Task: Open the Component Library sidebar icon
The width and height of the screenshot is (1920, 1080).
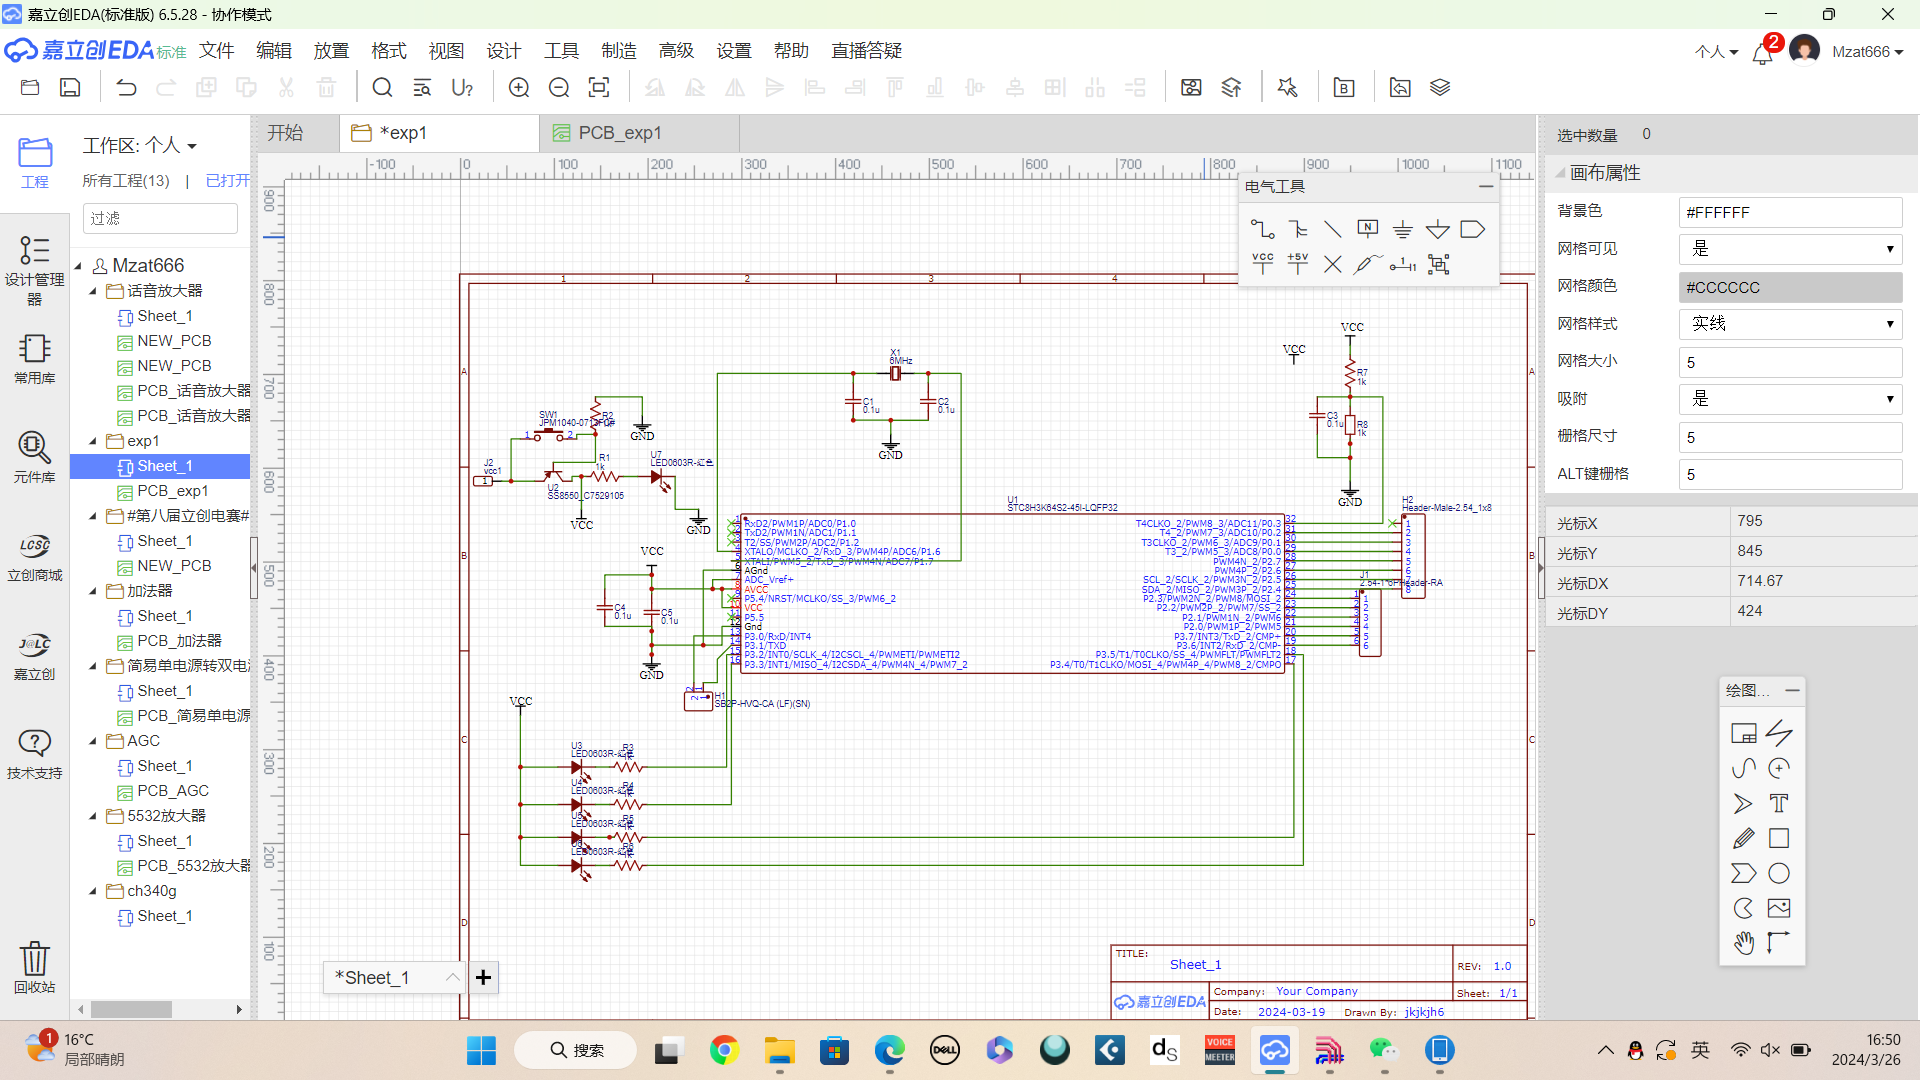Action: point(34,457)
